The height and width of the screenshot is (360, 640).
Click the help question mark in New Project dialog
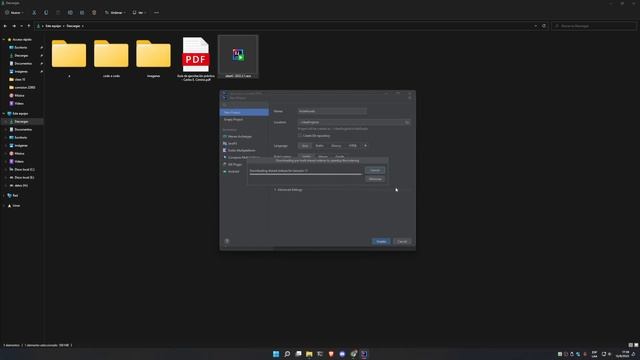227,241
